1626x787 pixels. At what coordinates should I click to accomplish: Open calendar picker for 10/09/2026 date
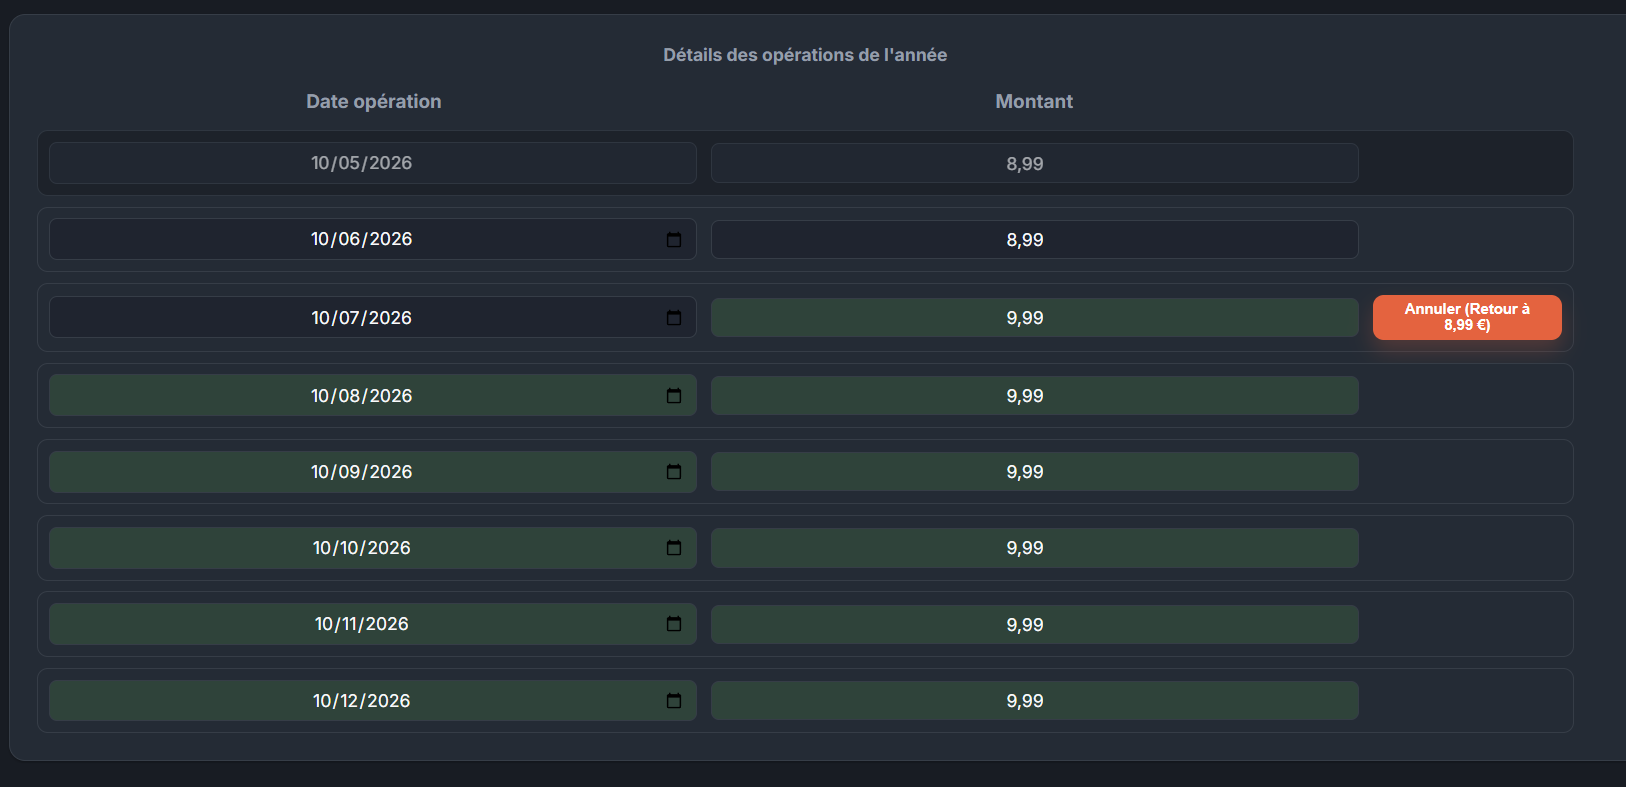tap(674, 472)
